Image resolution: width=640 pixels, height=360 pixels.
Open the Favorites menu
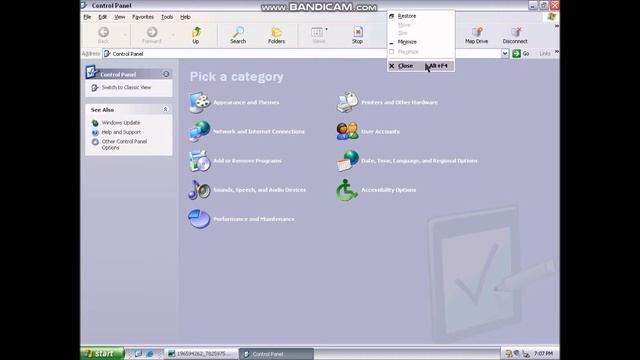click(x=143, y=17)
